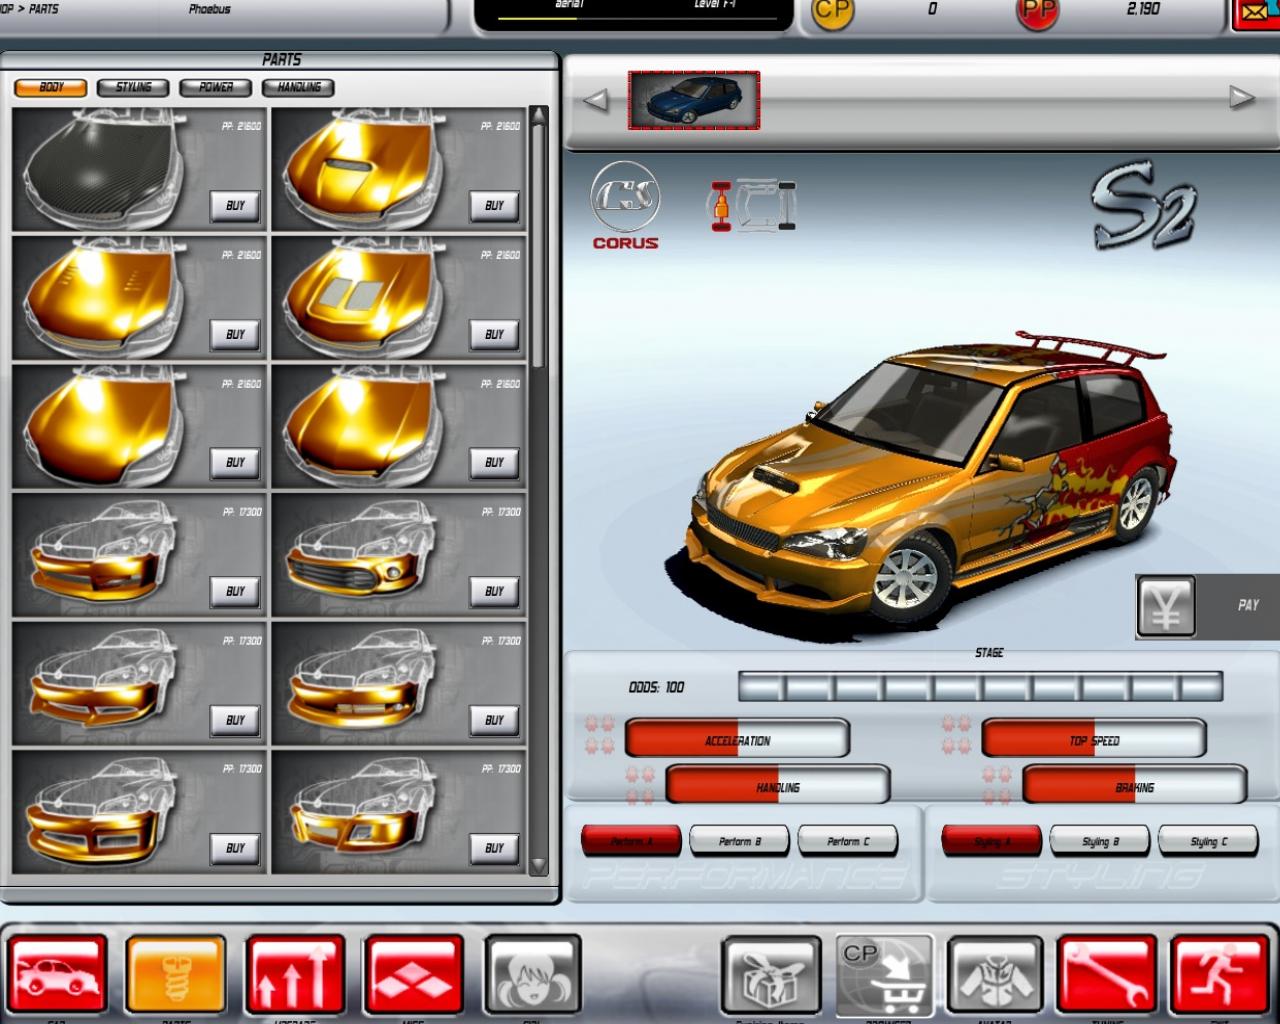1280x1024 pixels.
Task: Switch to the Styling parts tab
Action: pyautogui.click(x=133, y=88)
